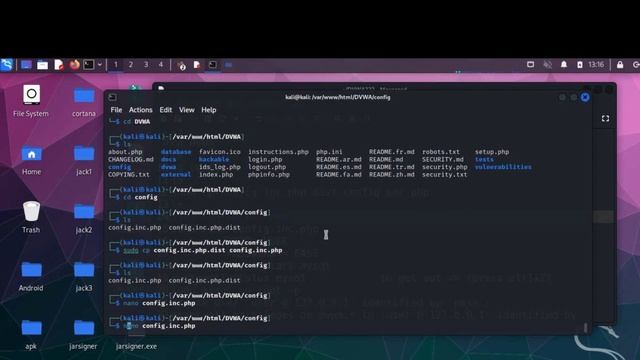Click the last 'nano config.inc.php' command line
Image resolution: width=640 pixels, height=360 pixels.
coord(159,326)
